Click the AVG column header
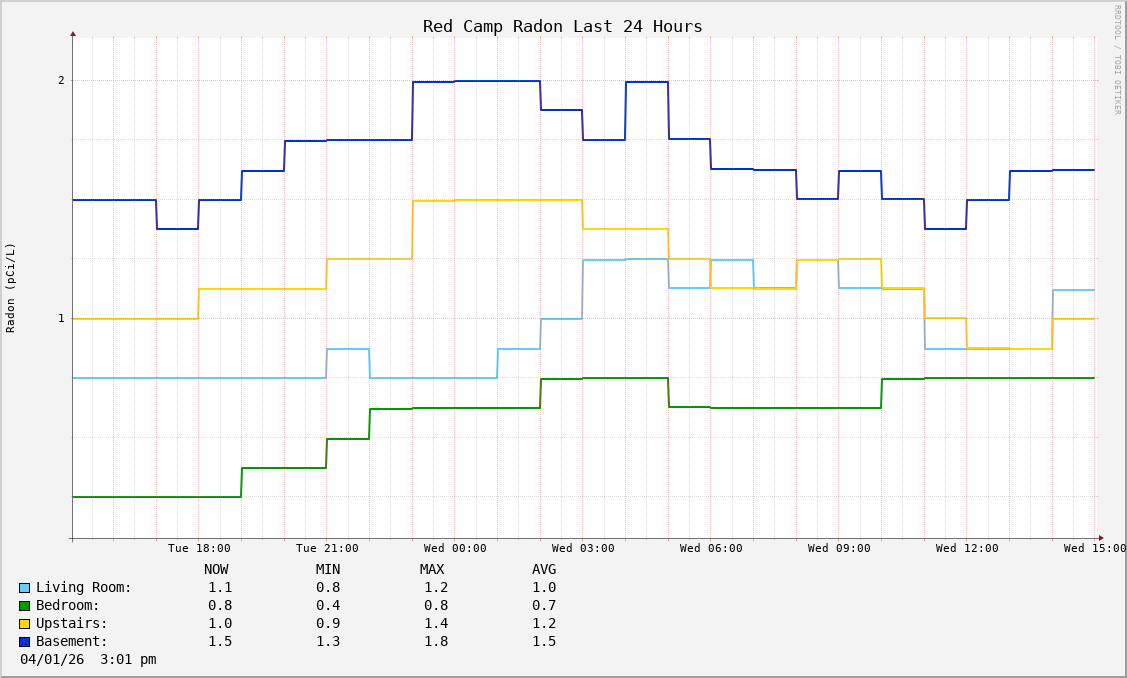Screen dimensions: 1127x678 point(544,570)
